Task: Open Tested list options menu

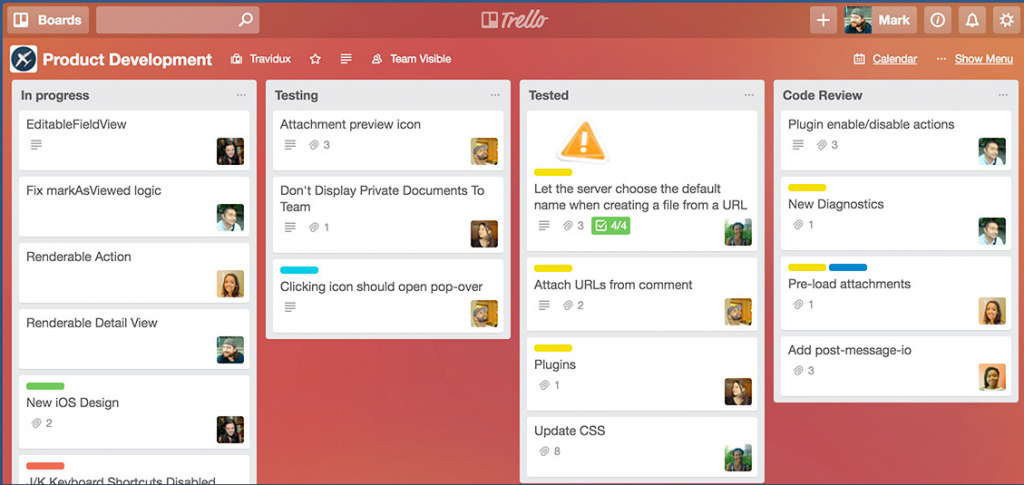Action: coord(749,95)
